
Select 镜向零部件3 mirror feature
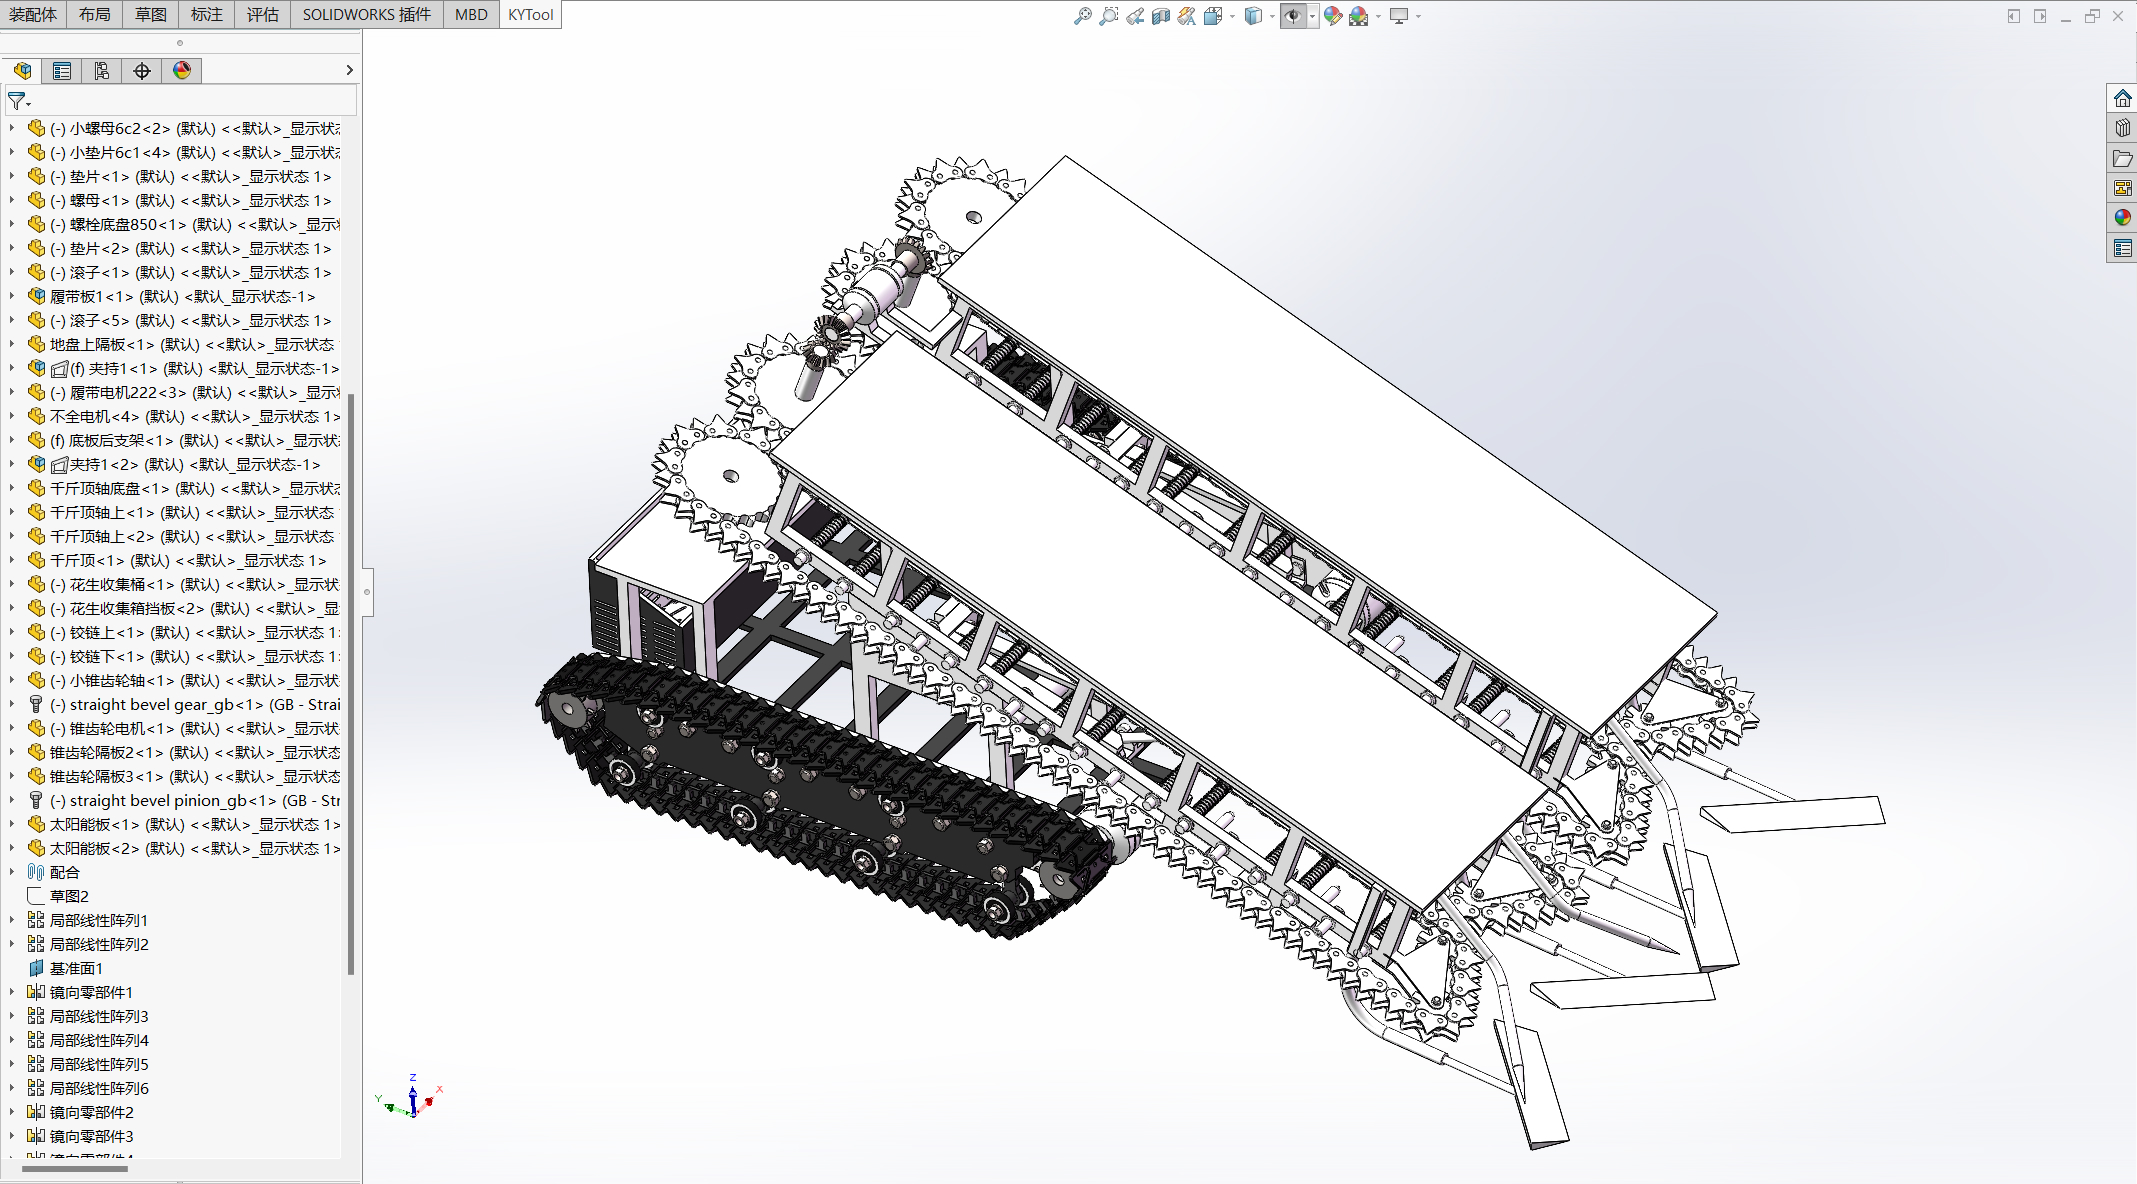[x=91, y=1136]
